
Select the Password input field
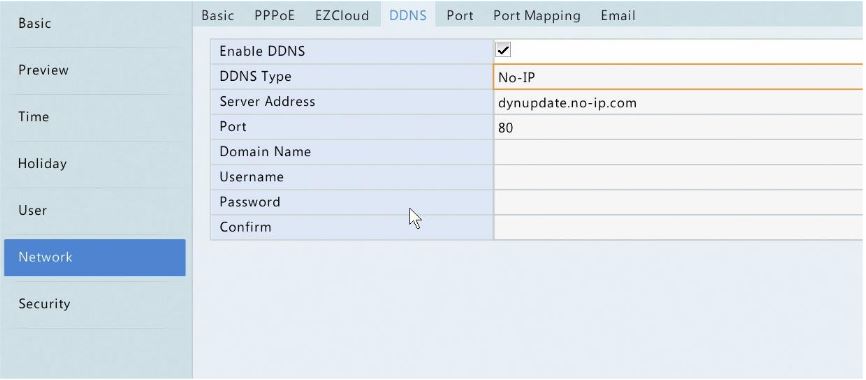[x=679, y=202]
